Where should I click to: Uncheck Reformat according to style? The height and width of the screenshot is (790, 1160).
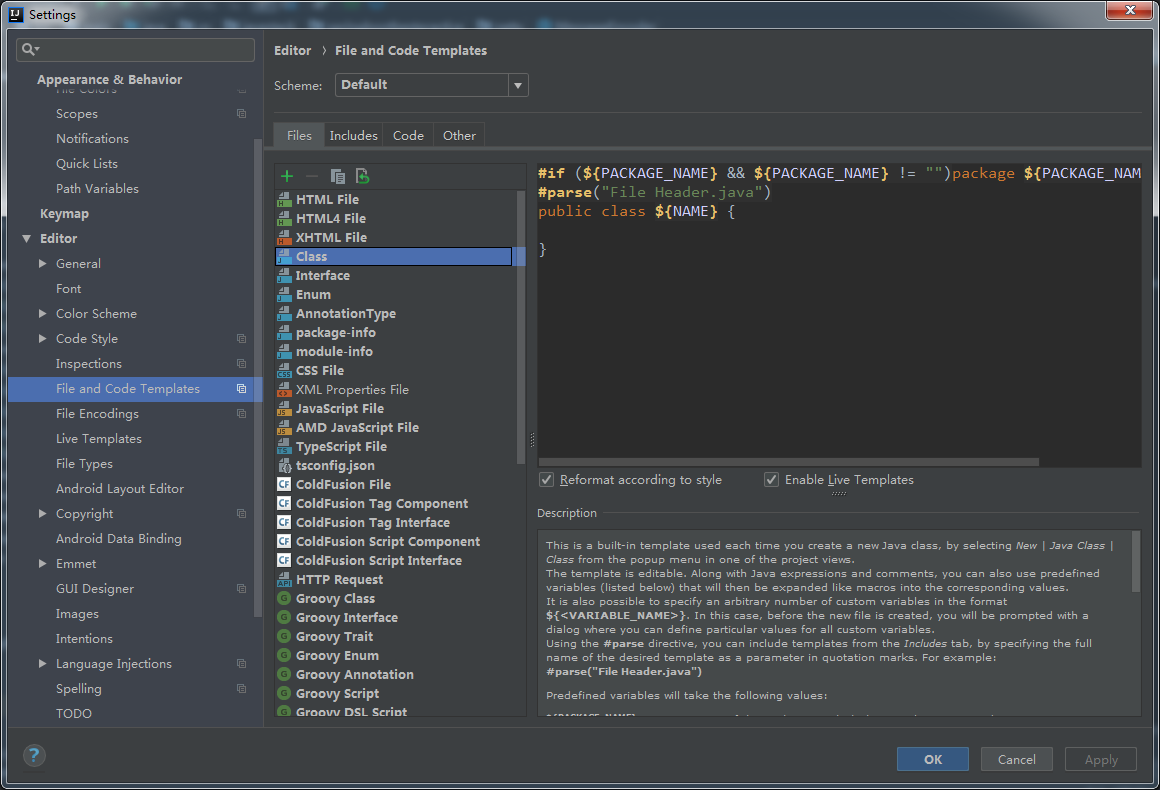(547, 480)
